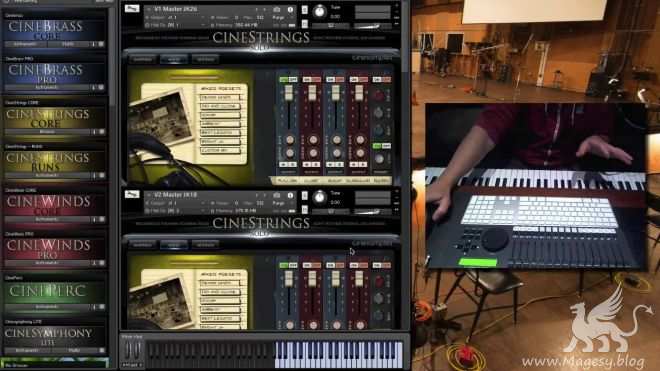Open settings gear of CineBrass PRO library
This screenshot has width=660, height=371.
101,87
